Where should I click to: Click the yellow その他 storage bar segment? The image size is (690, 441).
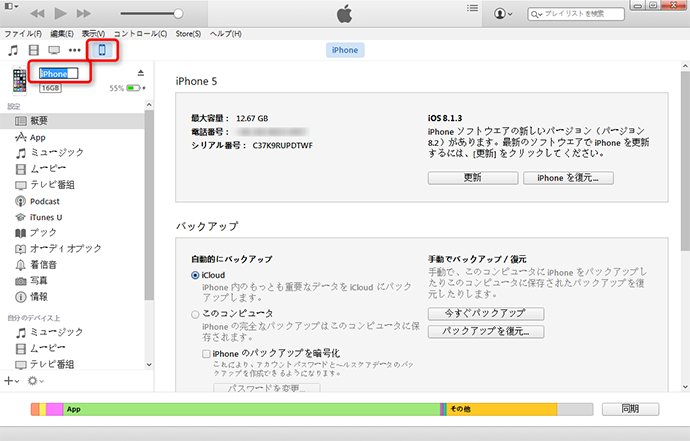point(502,409)
